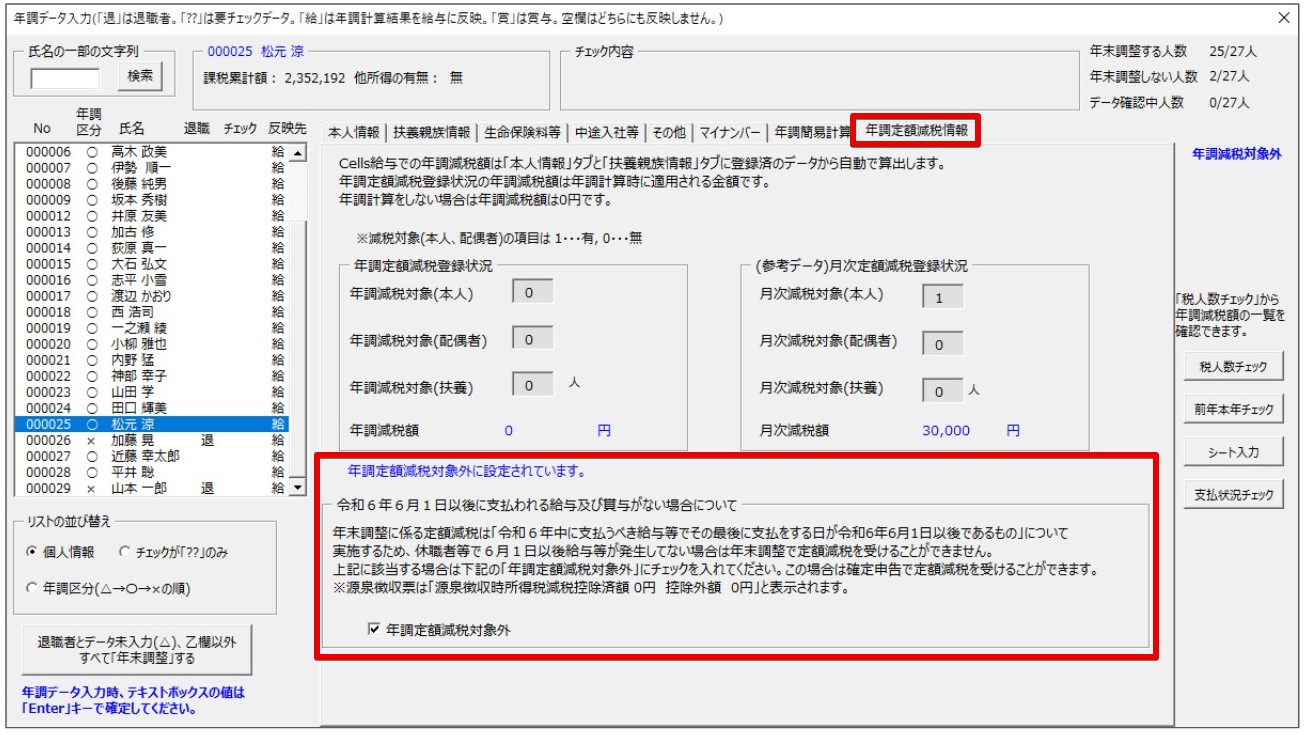Select employee 000017 渡辺 かおり
The image size is (1306, 735).
point(152,296)
